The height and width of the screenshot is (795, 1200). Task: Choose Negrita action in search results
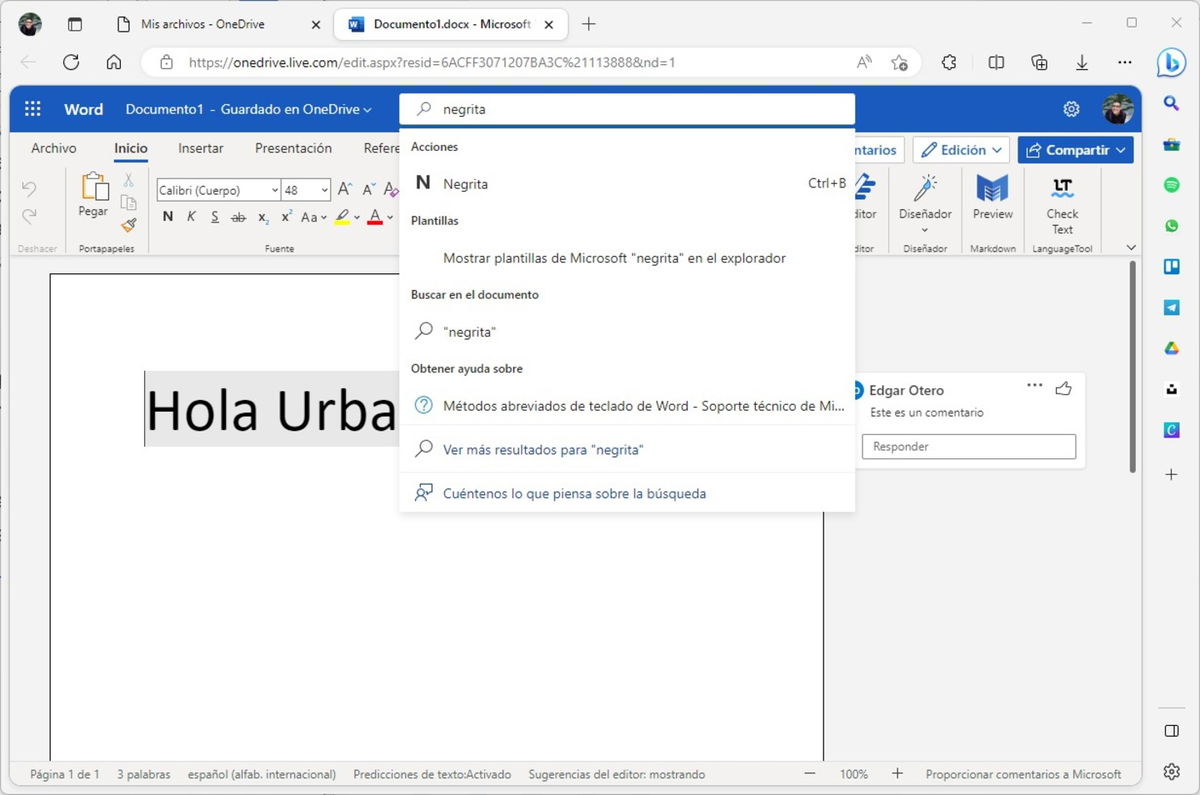click(x=627, y=184)
